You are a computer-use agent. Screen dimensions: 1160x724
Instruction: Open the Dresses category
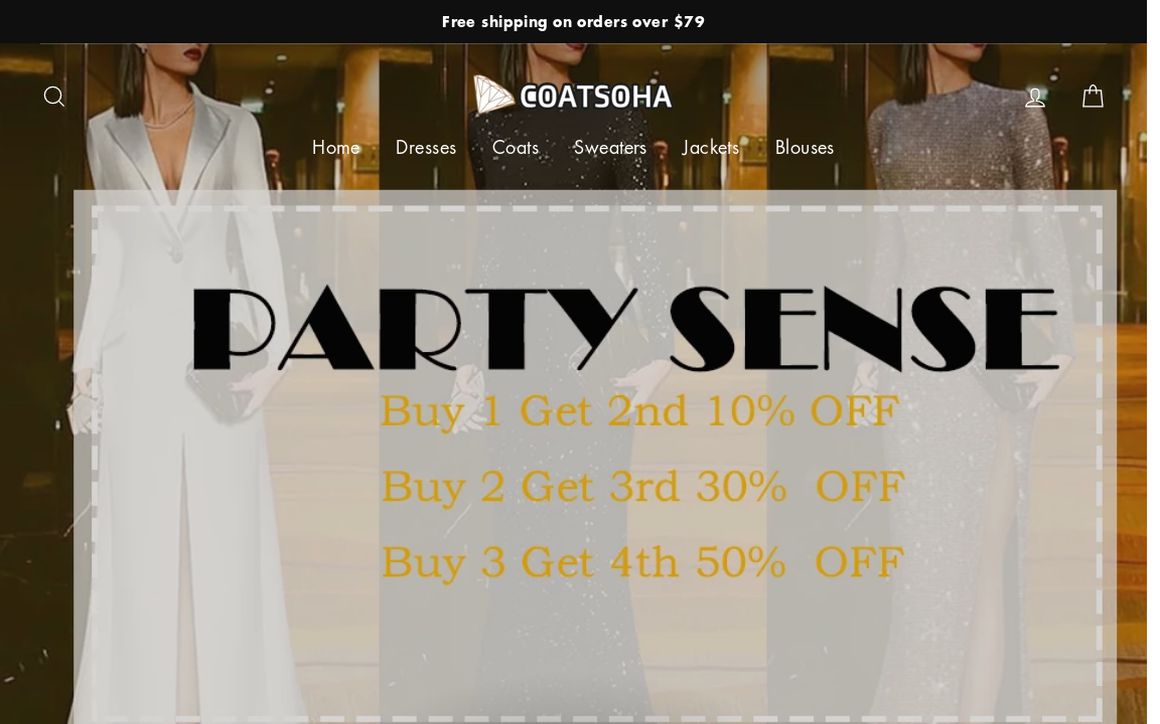click(425, 147)
